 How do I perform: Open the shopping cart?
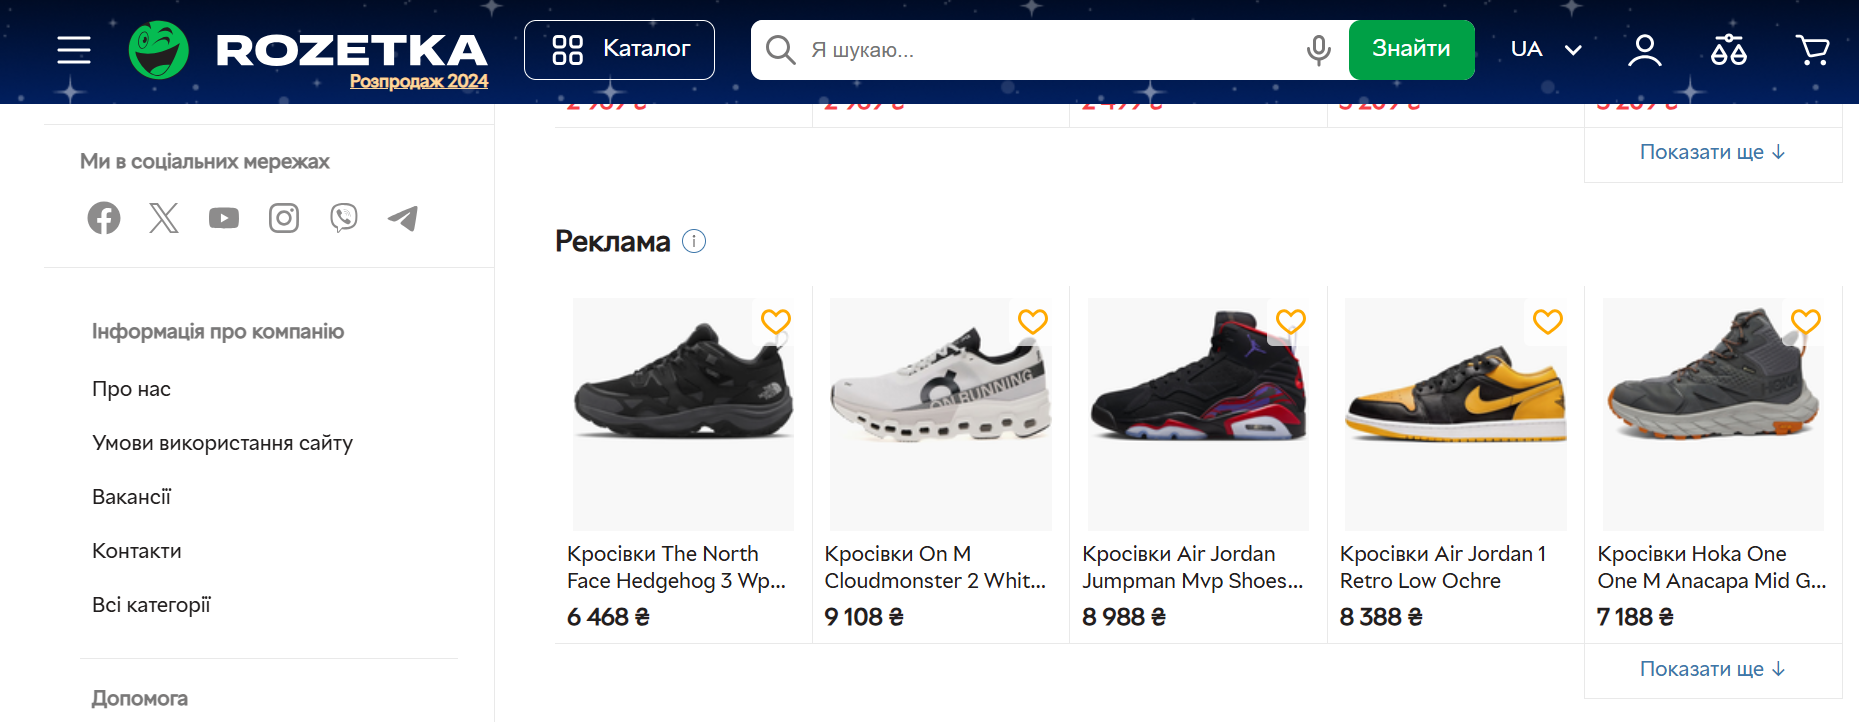tap(1812, 50)
